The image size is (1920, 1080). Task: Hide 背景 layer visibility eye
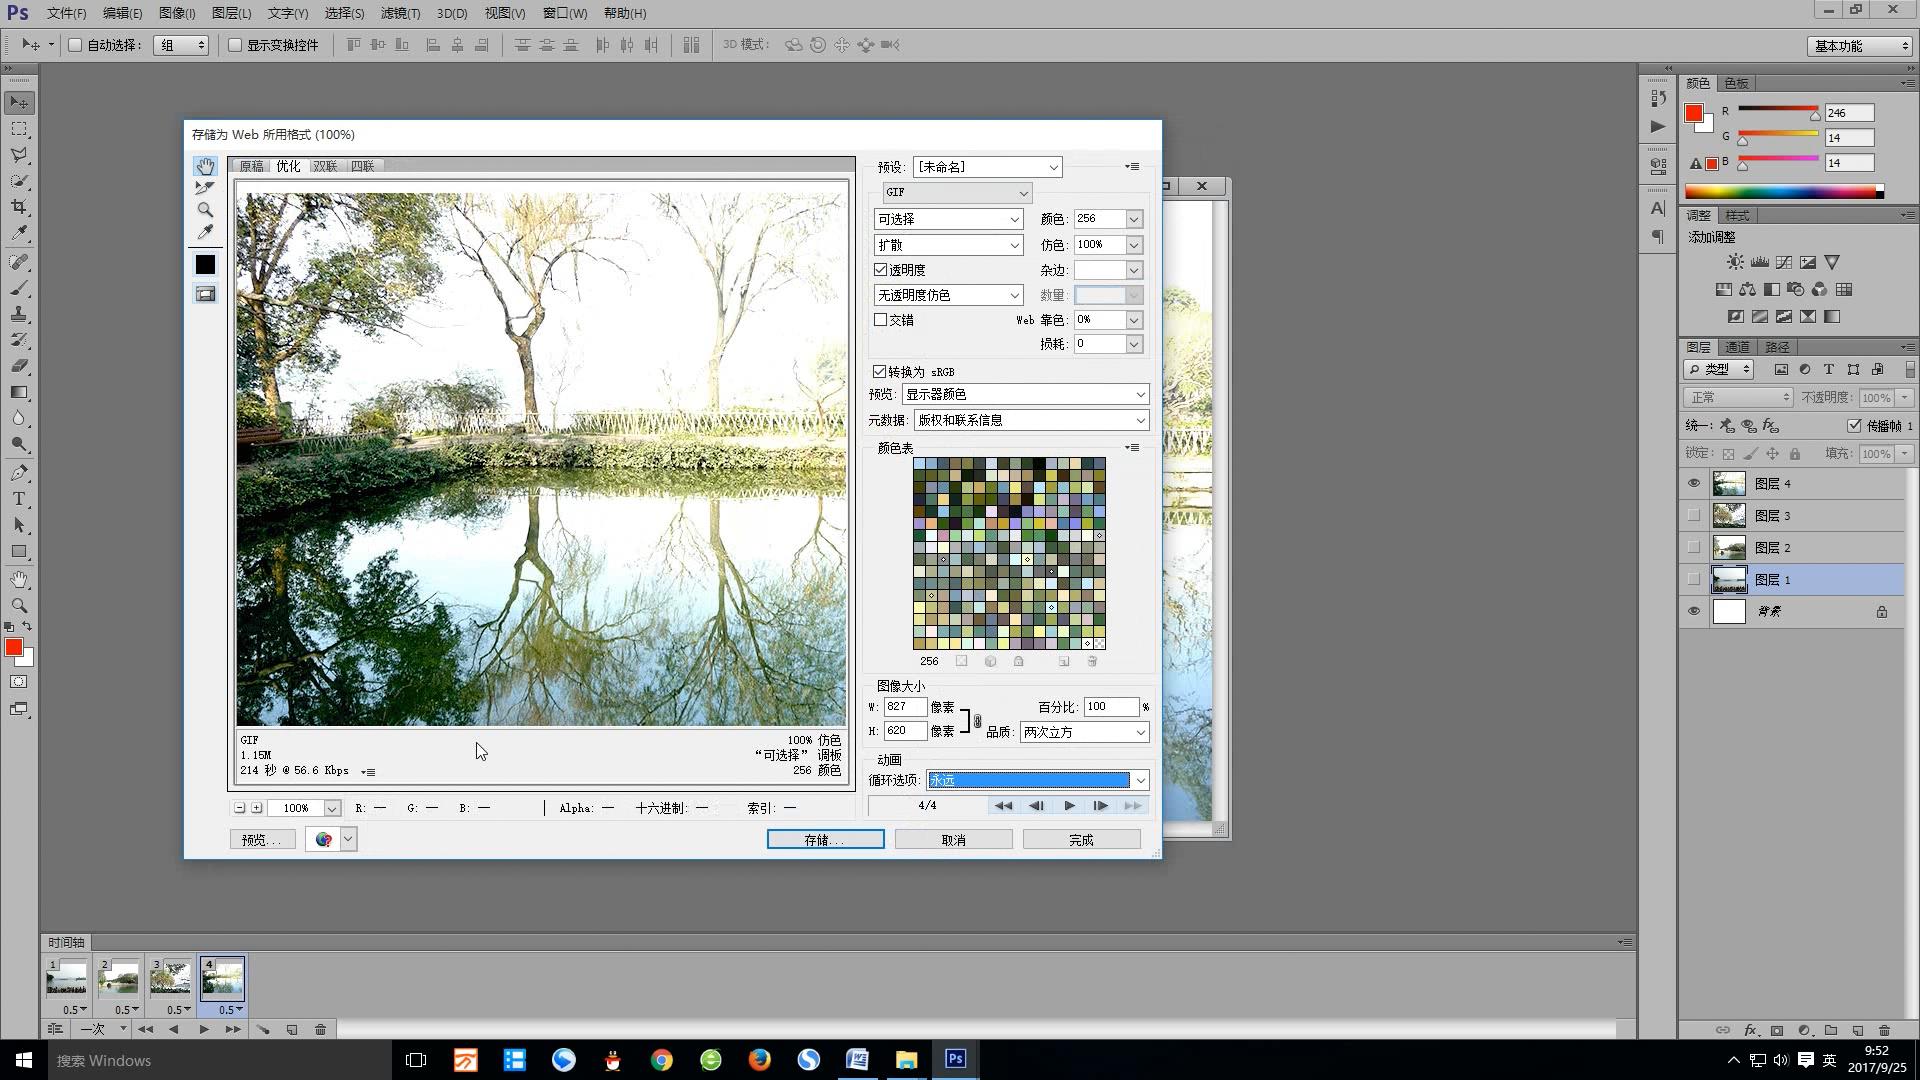click(1693, 612)
